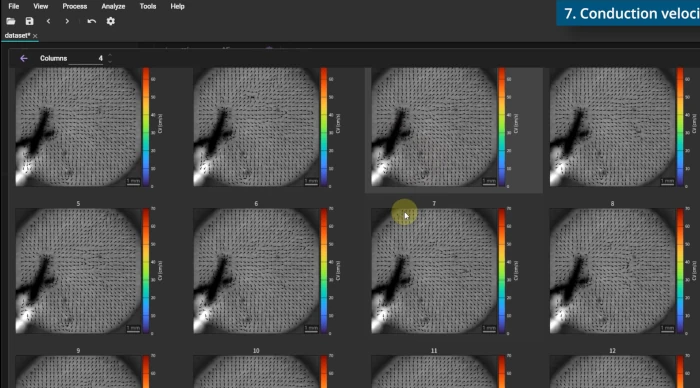The width and height of the screenshot is (700, 388).
Task: Go to next with the right chevron
Action: coord(67,21)
